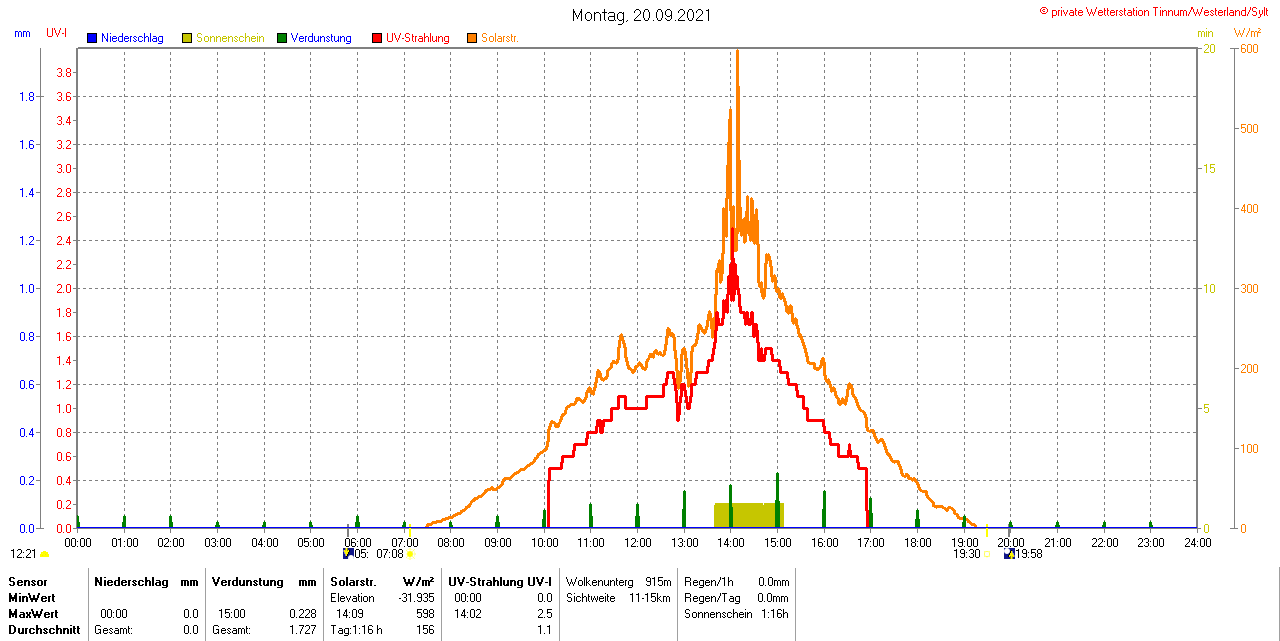Click the 14:00 time axis label
Screen dimensions: 1280x641
[x=731, y=543]
